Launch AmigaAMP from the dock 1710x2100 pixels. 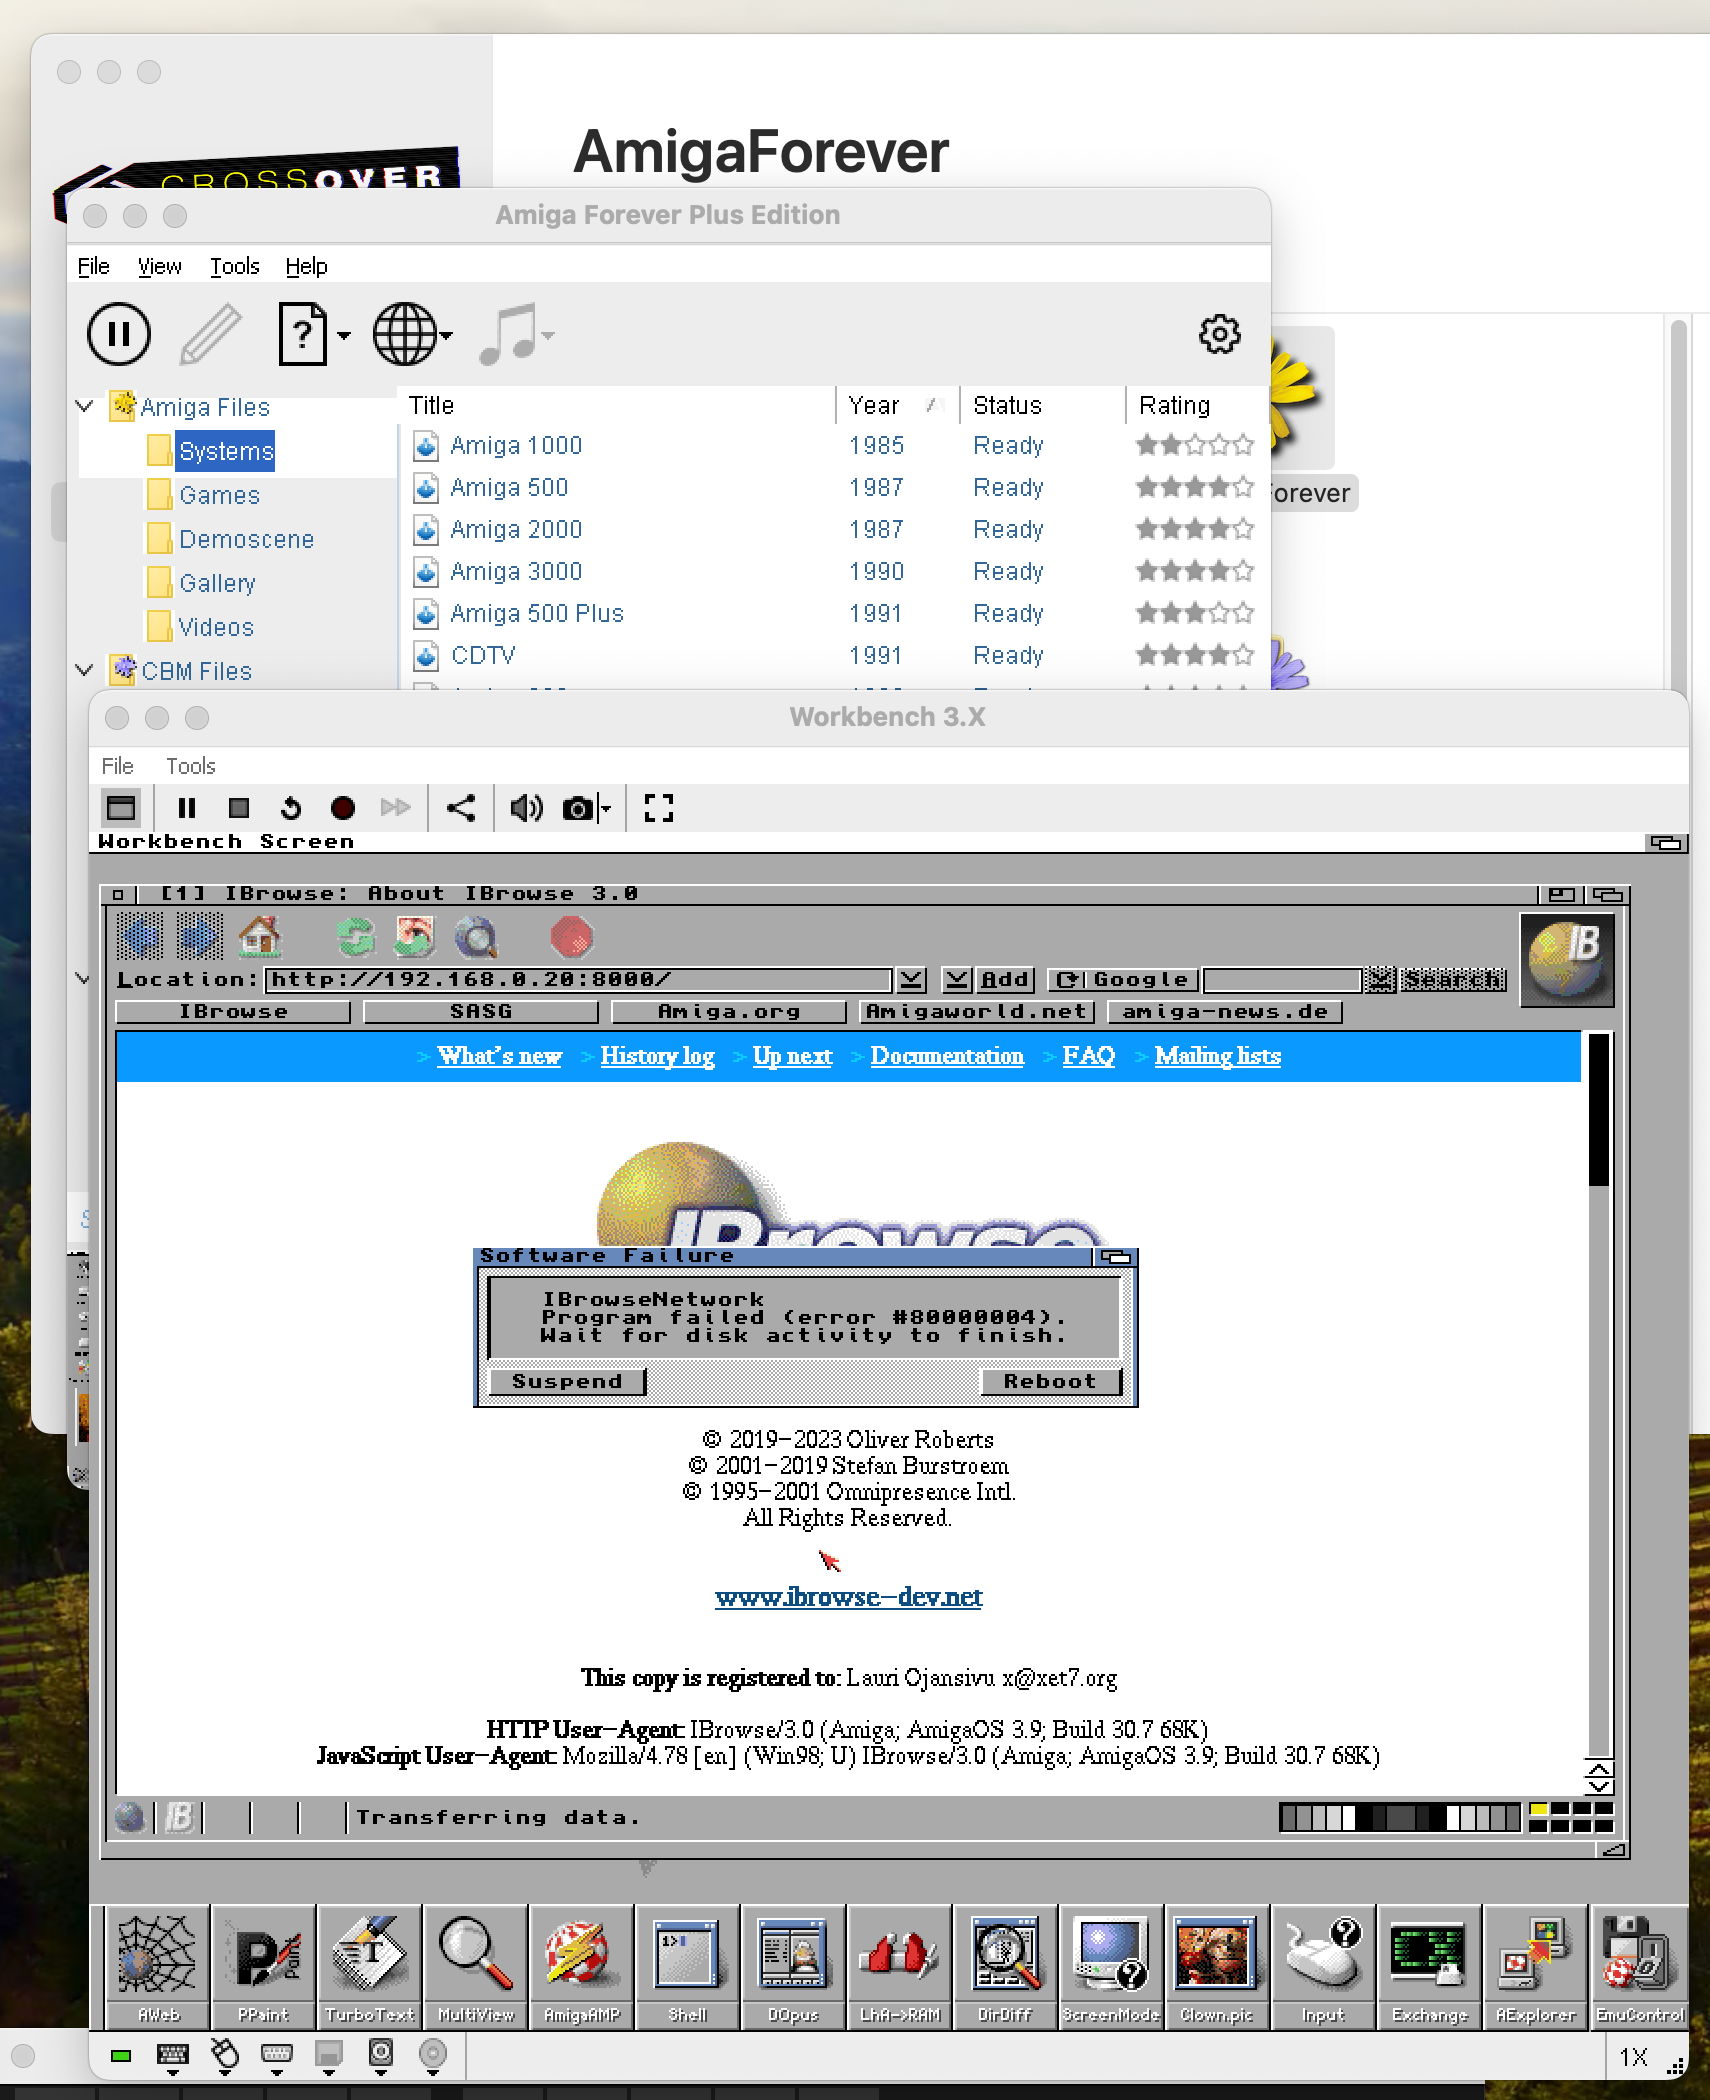pos(582,1967)
